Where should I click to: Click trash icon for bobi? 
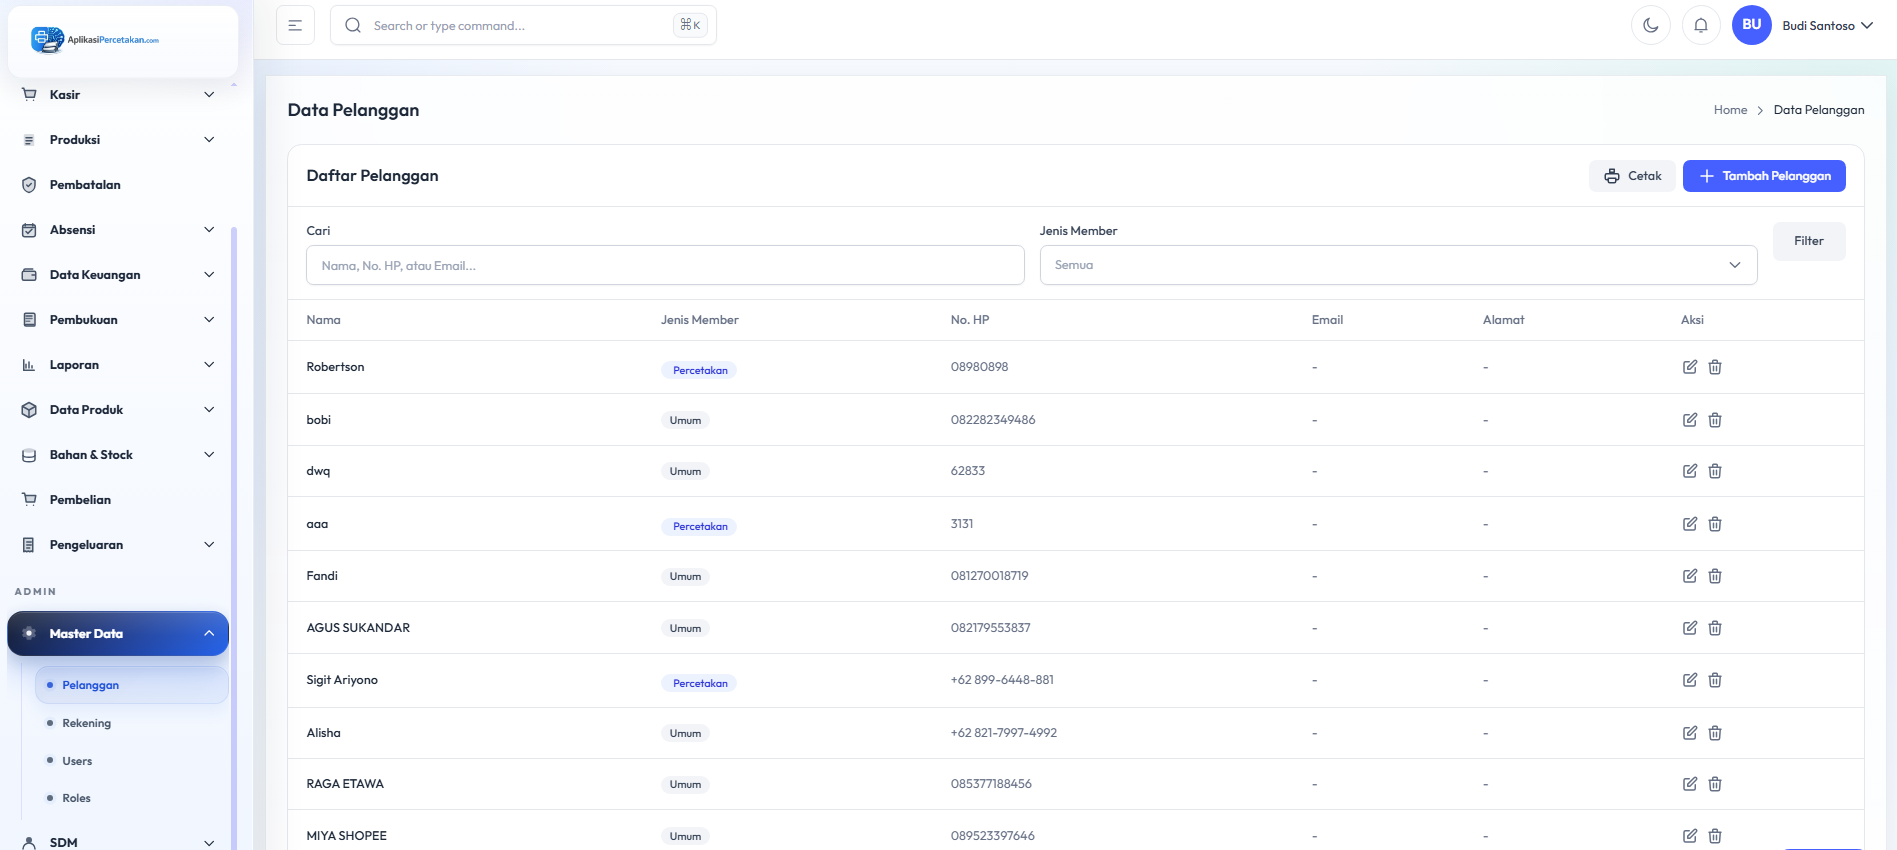point(1715,420)
